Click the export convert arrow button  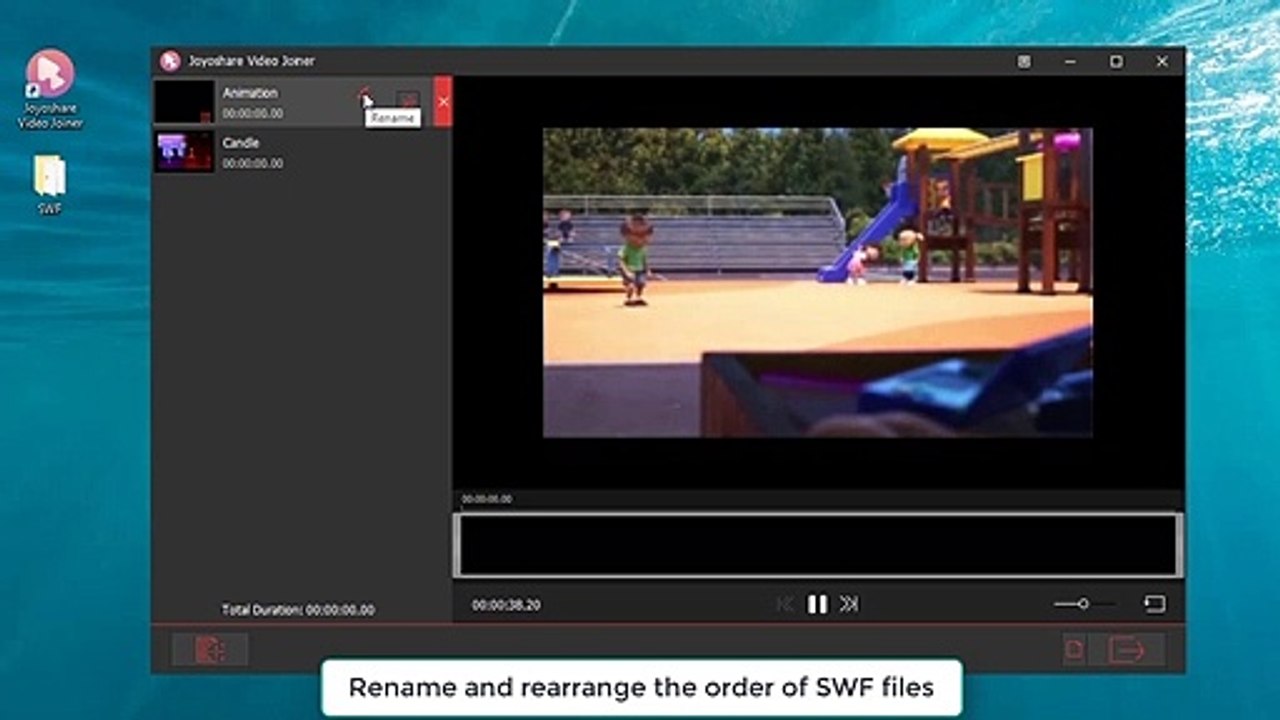pyautogui.click(x=1126, y=650)
